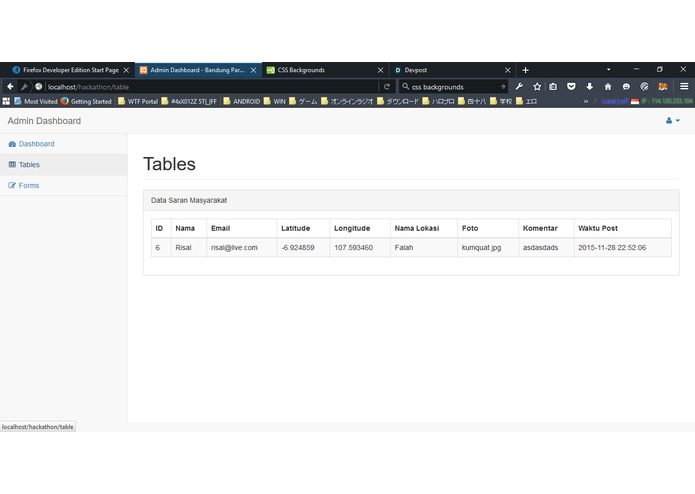Switch to CSS Backgrounds tab
This screenshot has height=494, width=695.
point(325,70)
